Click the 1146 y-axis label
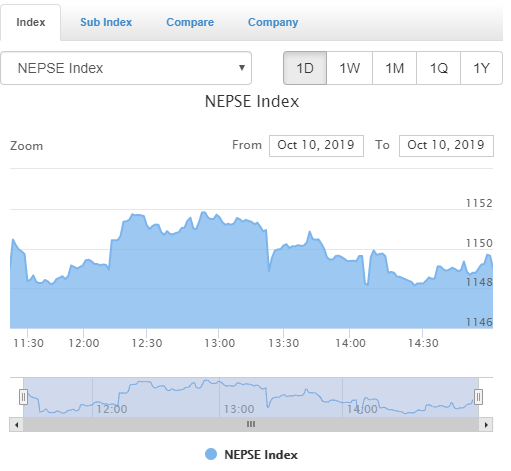511x471 pixels. point(479,322)
